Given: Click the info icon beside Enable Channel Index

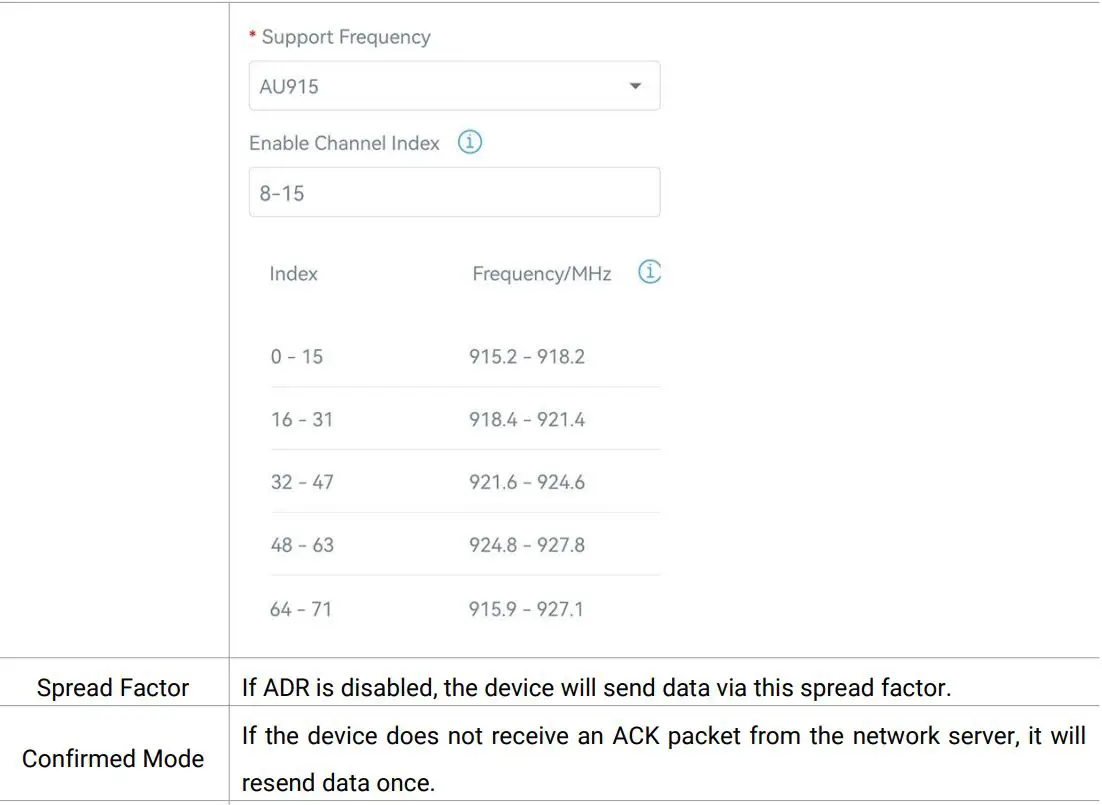Looking at the screenshot, I should tap(469, 142).
